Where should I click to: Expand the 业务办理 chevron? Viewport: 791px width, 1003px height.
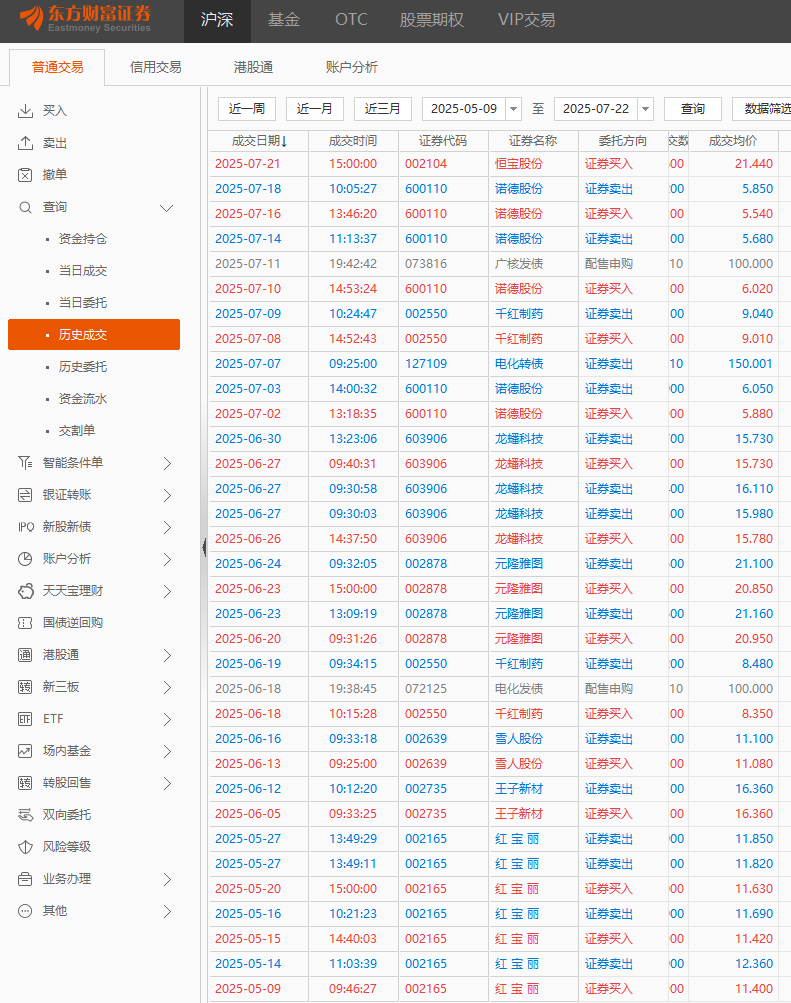pyautogui.click(x=168, y=880)
